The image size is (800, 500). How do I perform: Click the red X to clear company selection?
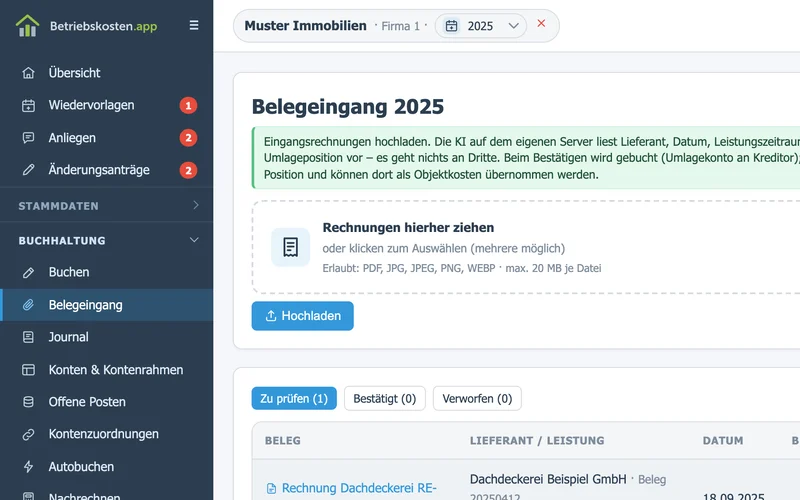pos(541,23)
